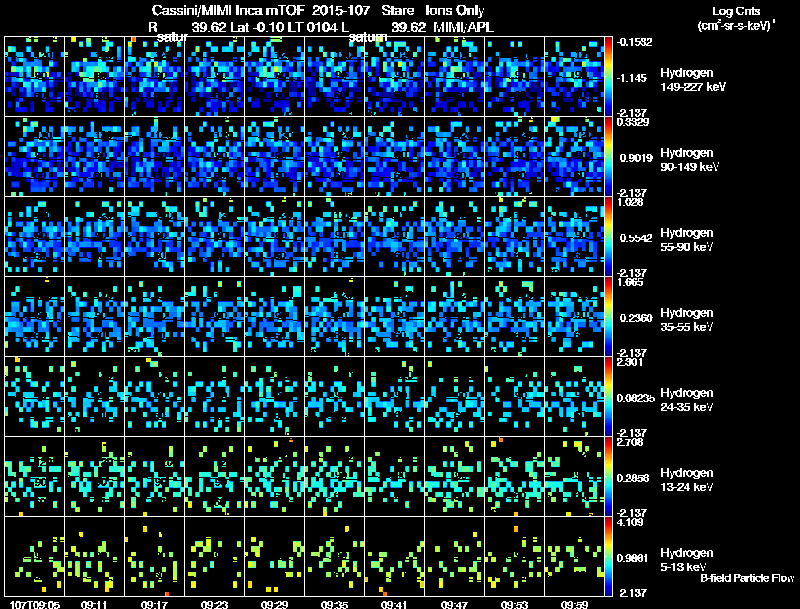This screenshot has height=609, width=800.
Task: Open the 35-55 keV panel at 09:47
Action: coord(455,317)
